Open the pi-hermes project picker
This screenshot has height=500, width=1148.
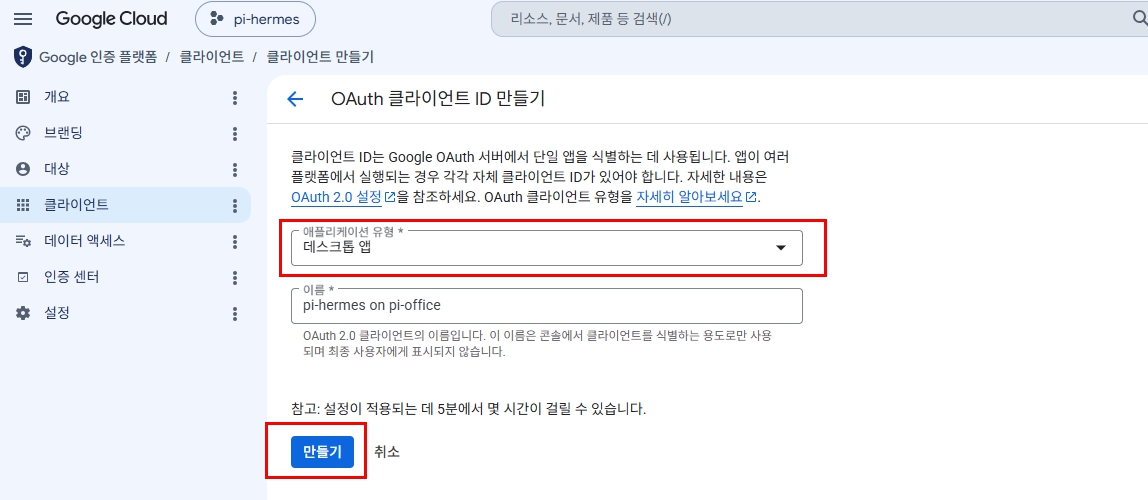pyautogui.click(x=255, y=19)
